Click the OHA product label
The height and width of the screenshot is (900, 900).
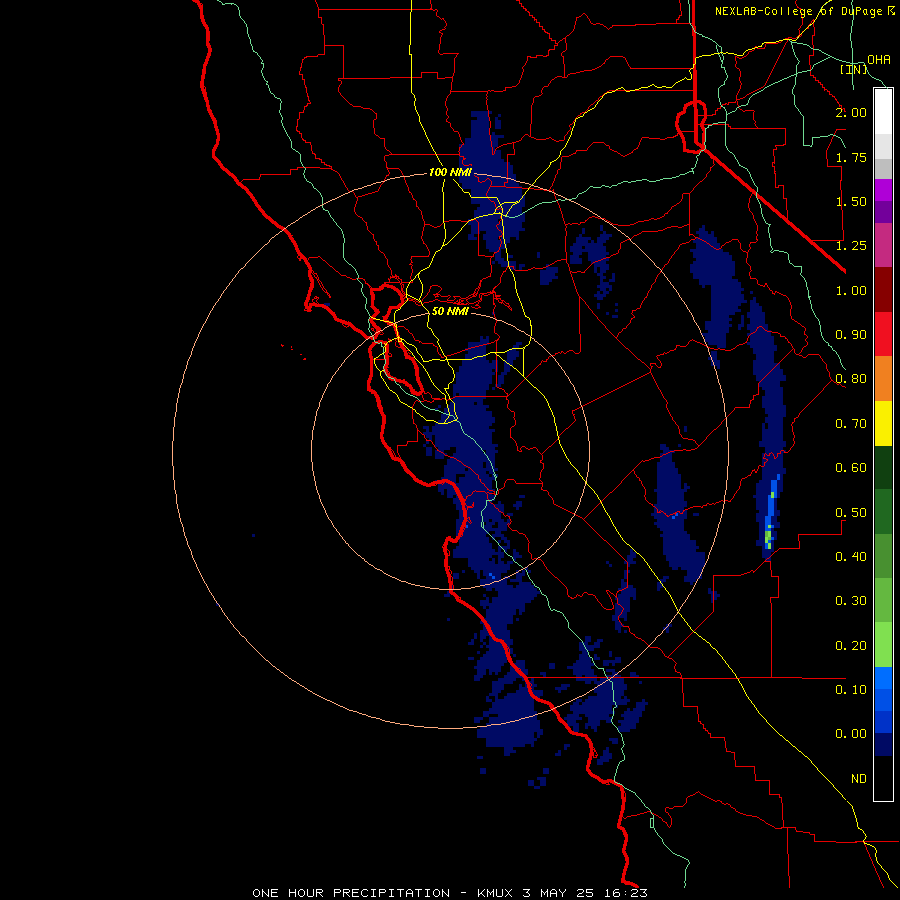pyautogui.click(x=879, y=60)
